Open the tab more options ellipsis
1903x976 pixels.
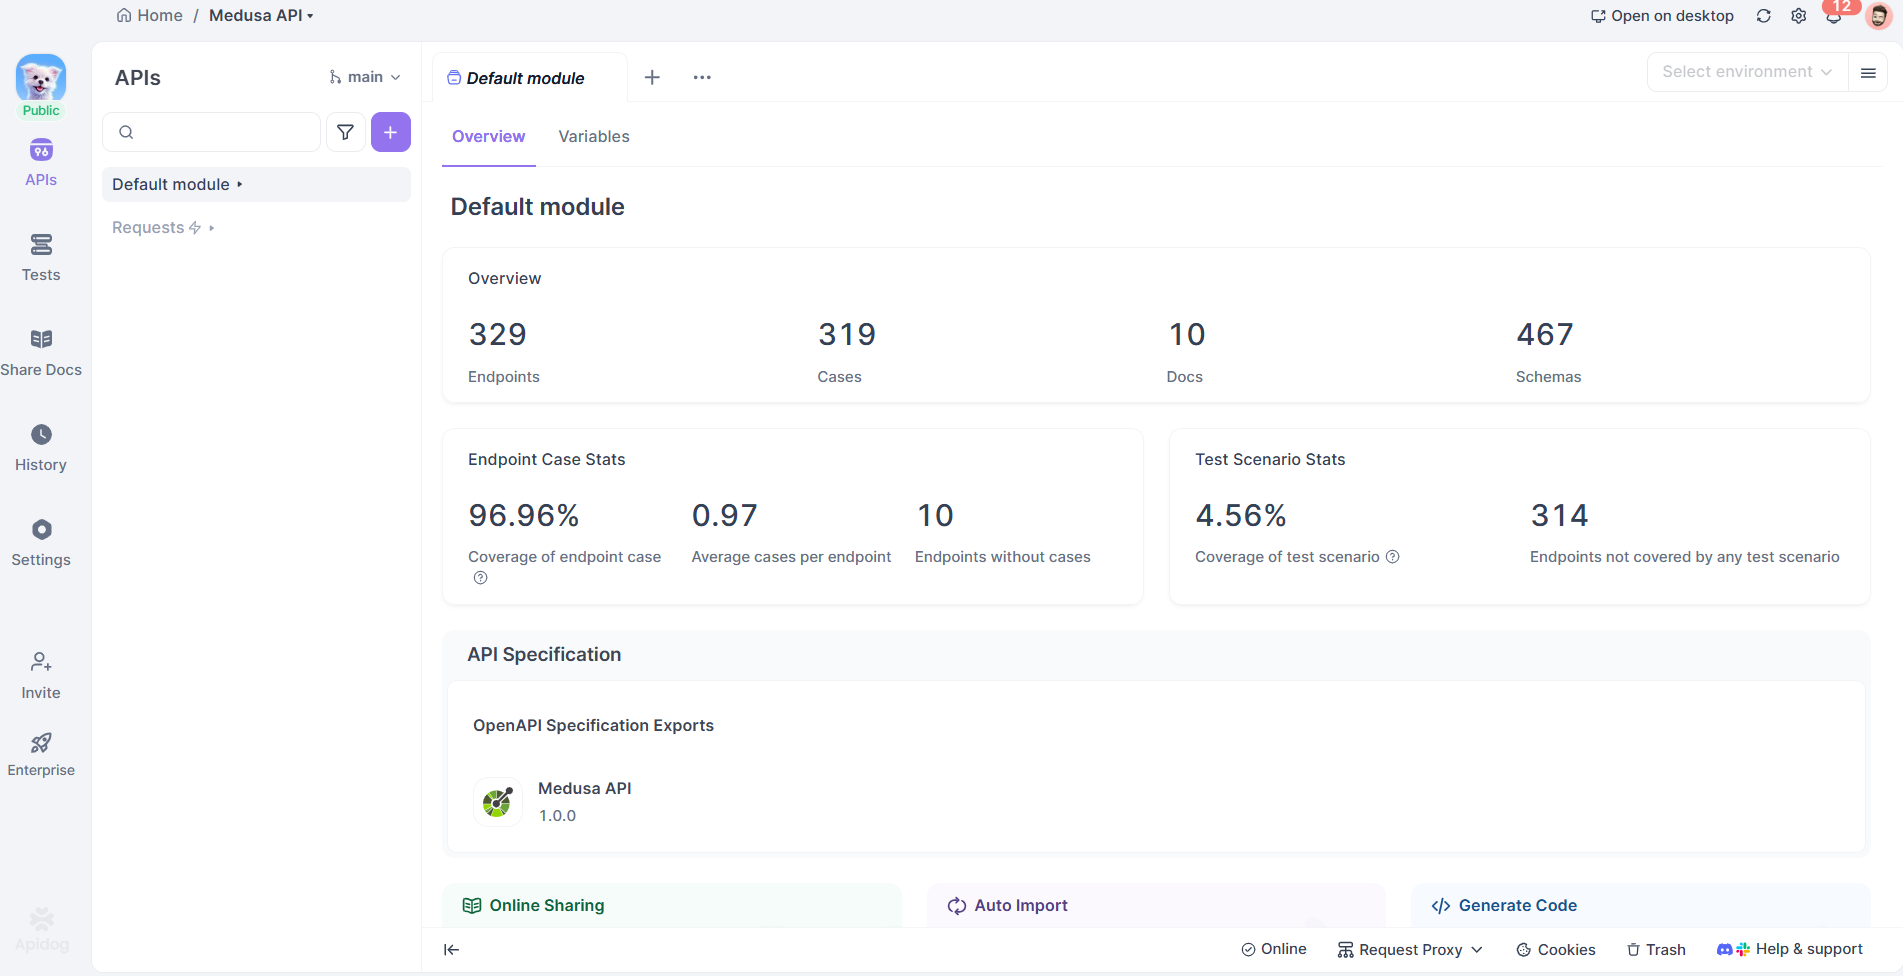[702, 77]
